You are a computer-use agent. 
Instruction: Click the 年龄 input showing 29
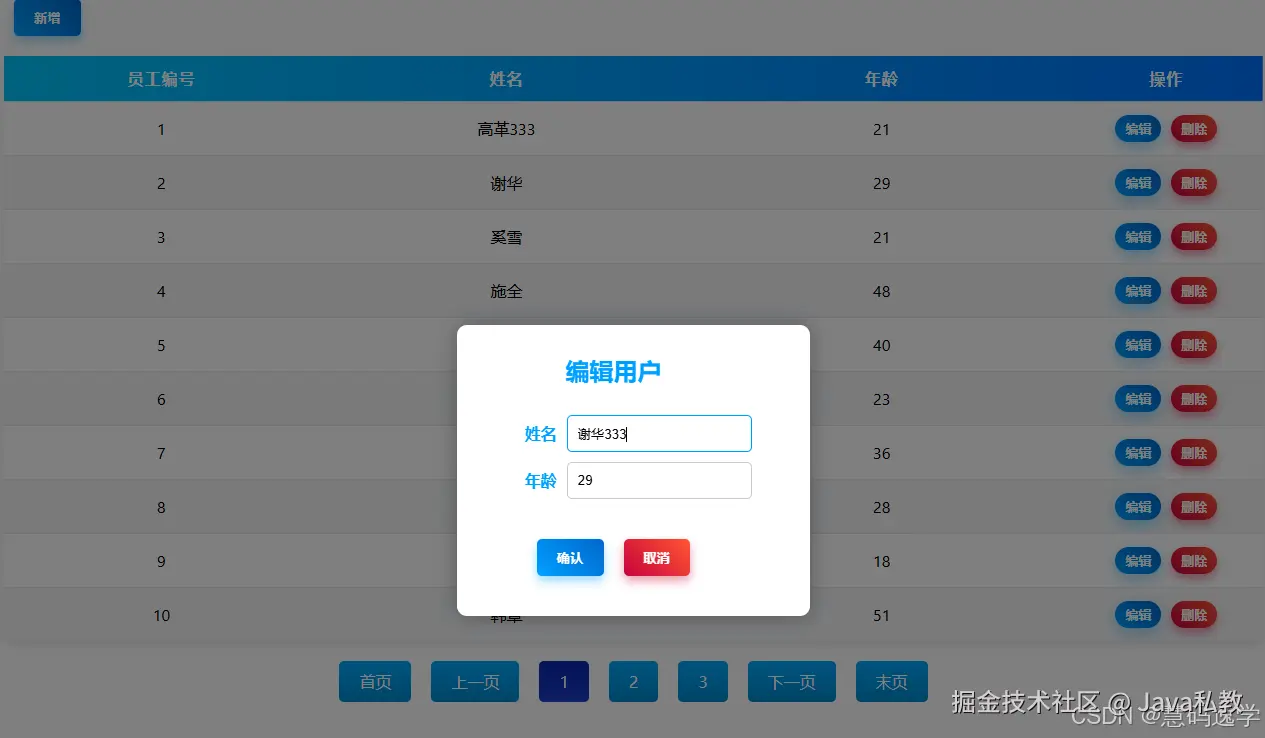(x=659, y=480)
